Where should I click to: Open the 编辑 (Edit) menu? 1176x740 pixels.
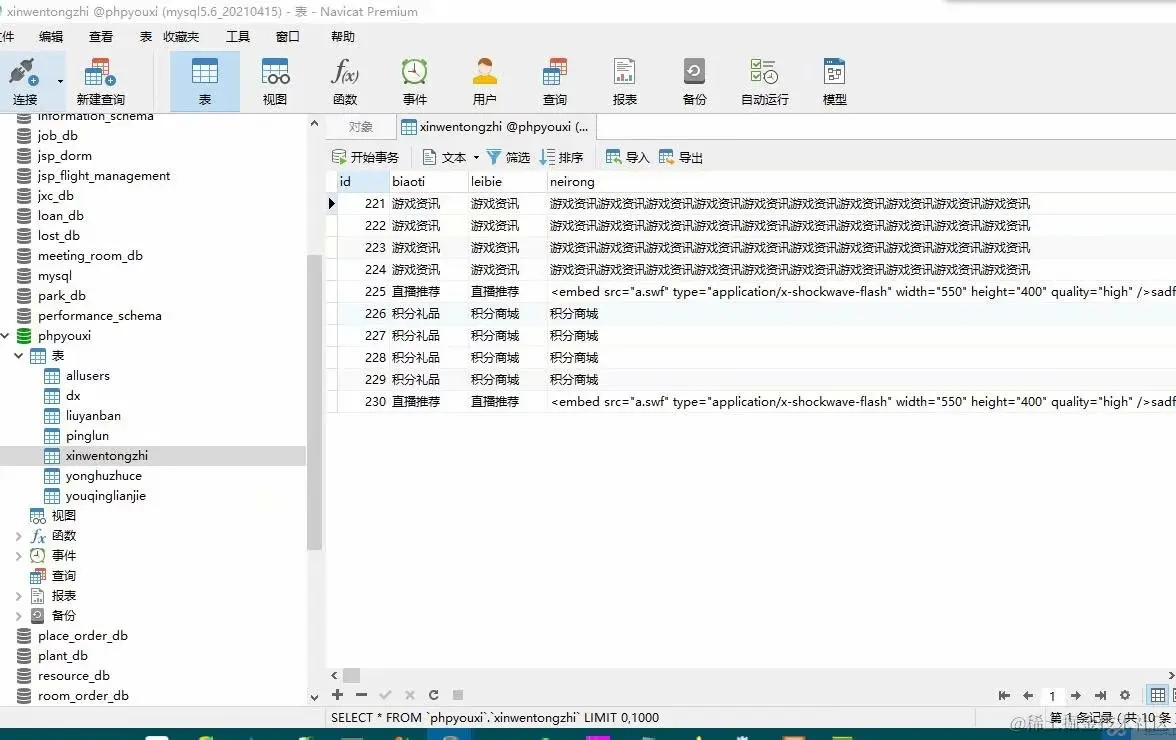51,36
